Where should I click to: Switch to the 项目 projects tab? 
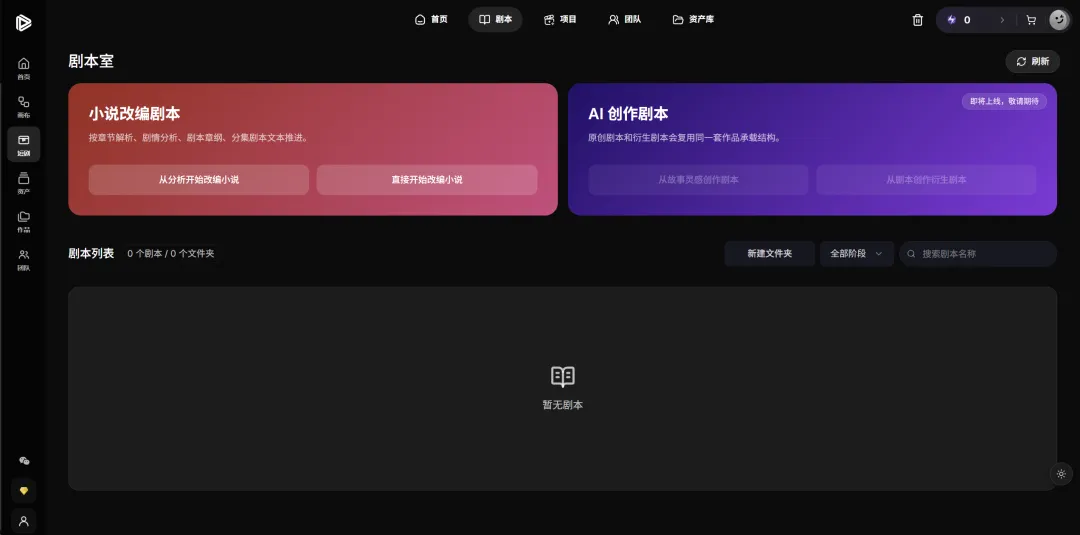coord(560,19)
